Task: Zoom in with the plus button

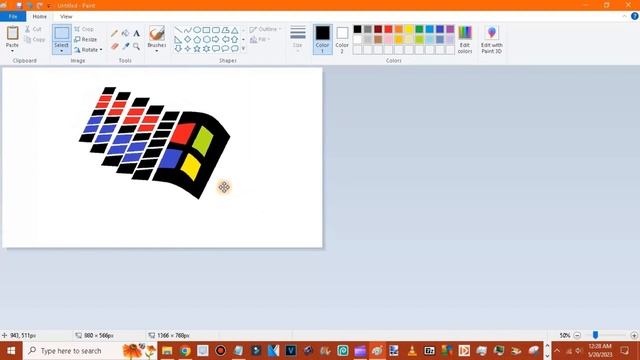Action: pos(634,336)
